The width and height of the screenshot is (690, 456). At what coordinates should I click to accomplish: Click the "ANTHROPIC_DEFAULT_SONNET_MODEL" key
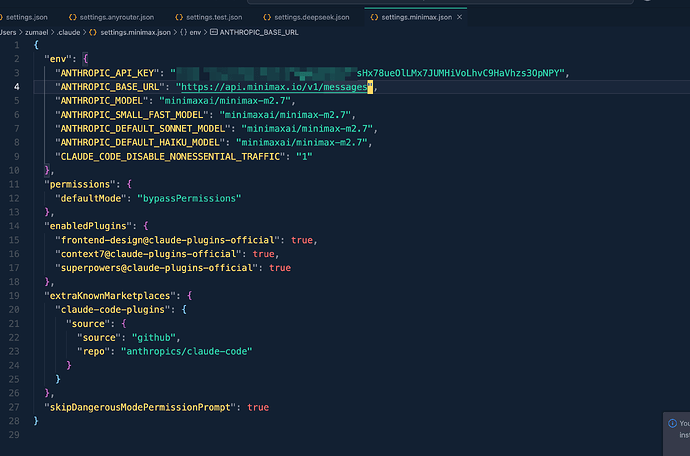point(143,129)
